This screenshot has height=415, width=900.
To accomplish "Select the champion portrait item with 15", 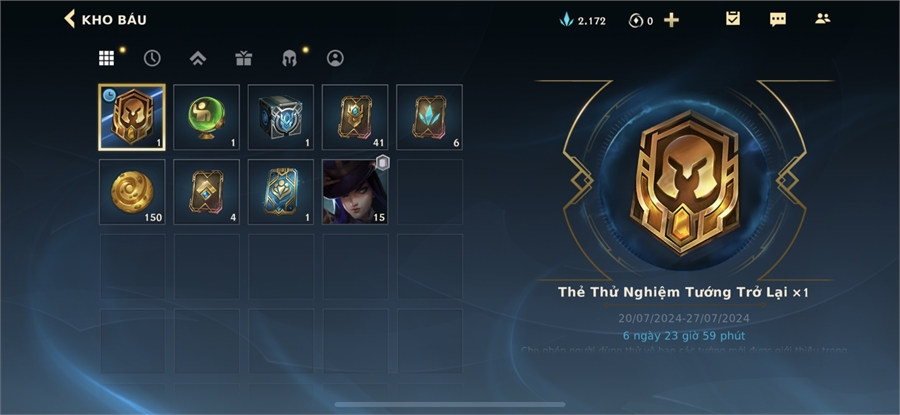I will point(355,192).
